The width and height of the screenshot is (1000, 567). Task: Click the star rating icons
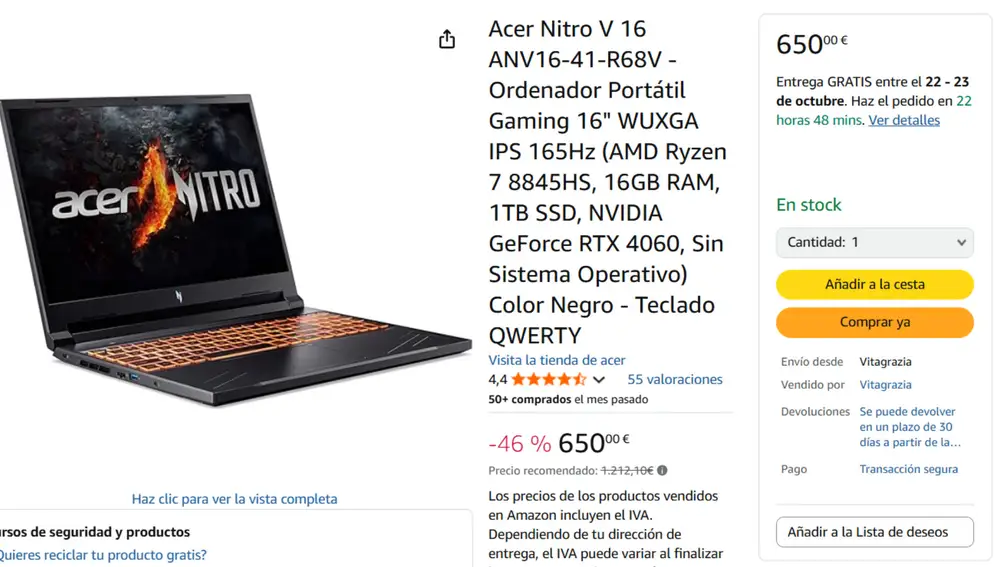(548, 379)
